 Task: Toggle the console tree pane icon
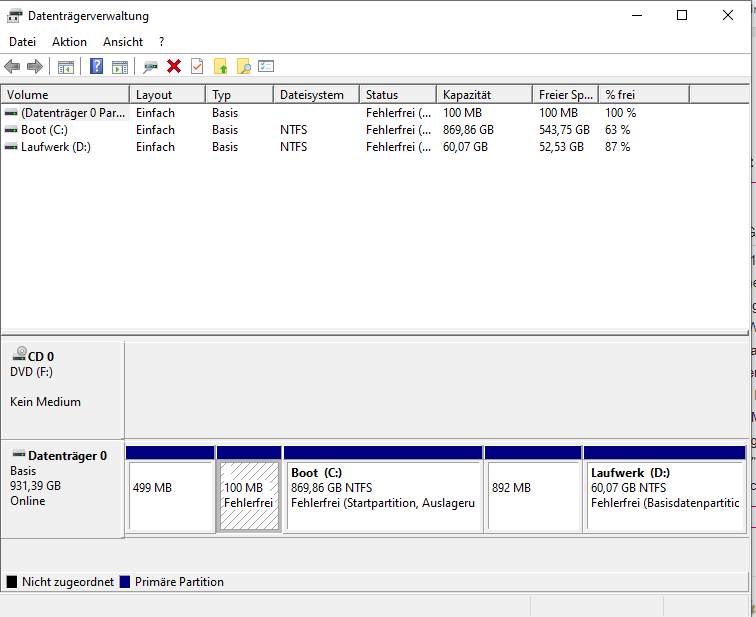66,67
